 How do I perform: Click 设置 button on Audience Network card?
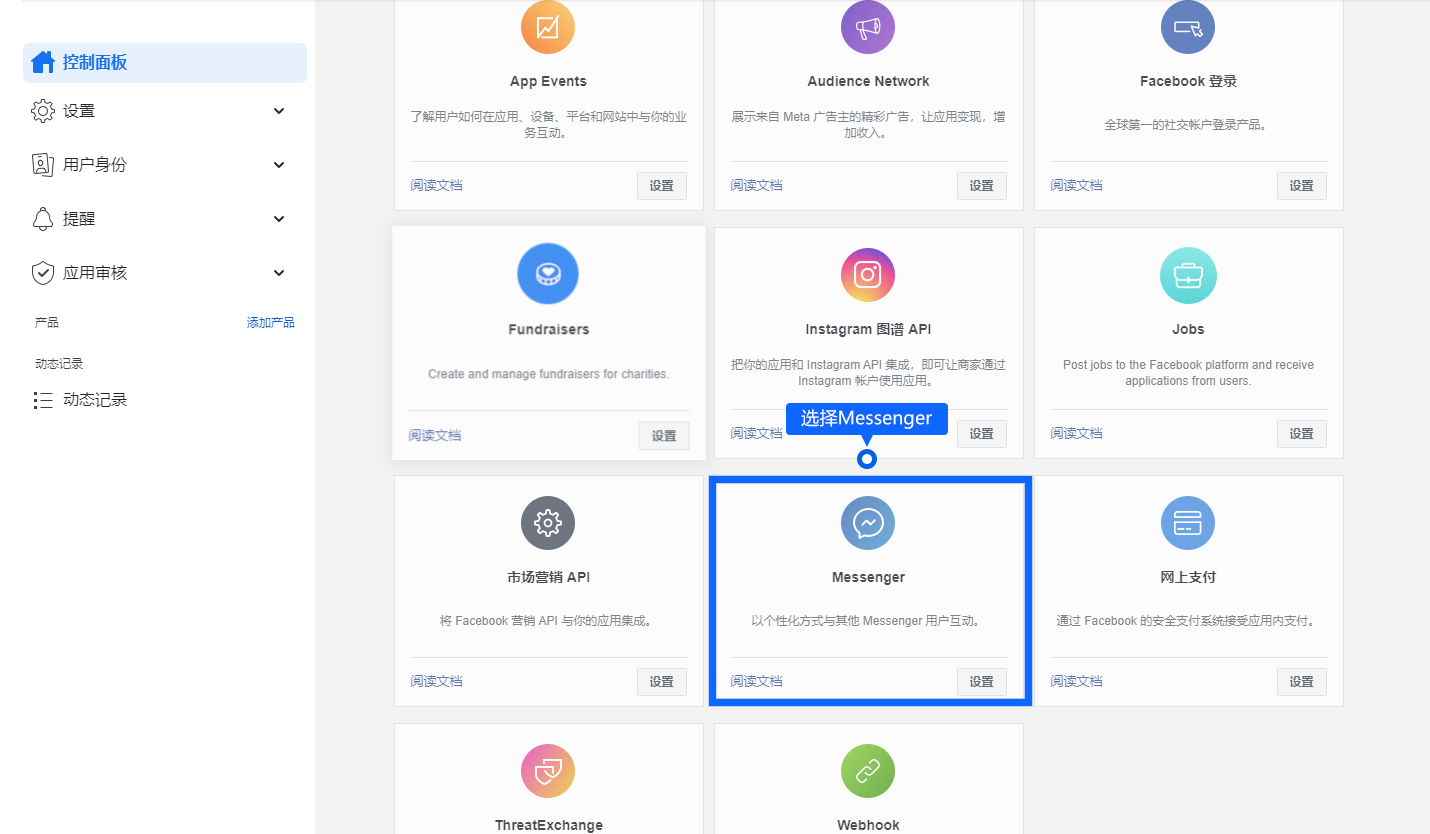(x=982, y=186)
